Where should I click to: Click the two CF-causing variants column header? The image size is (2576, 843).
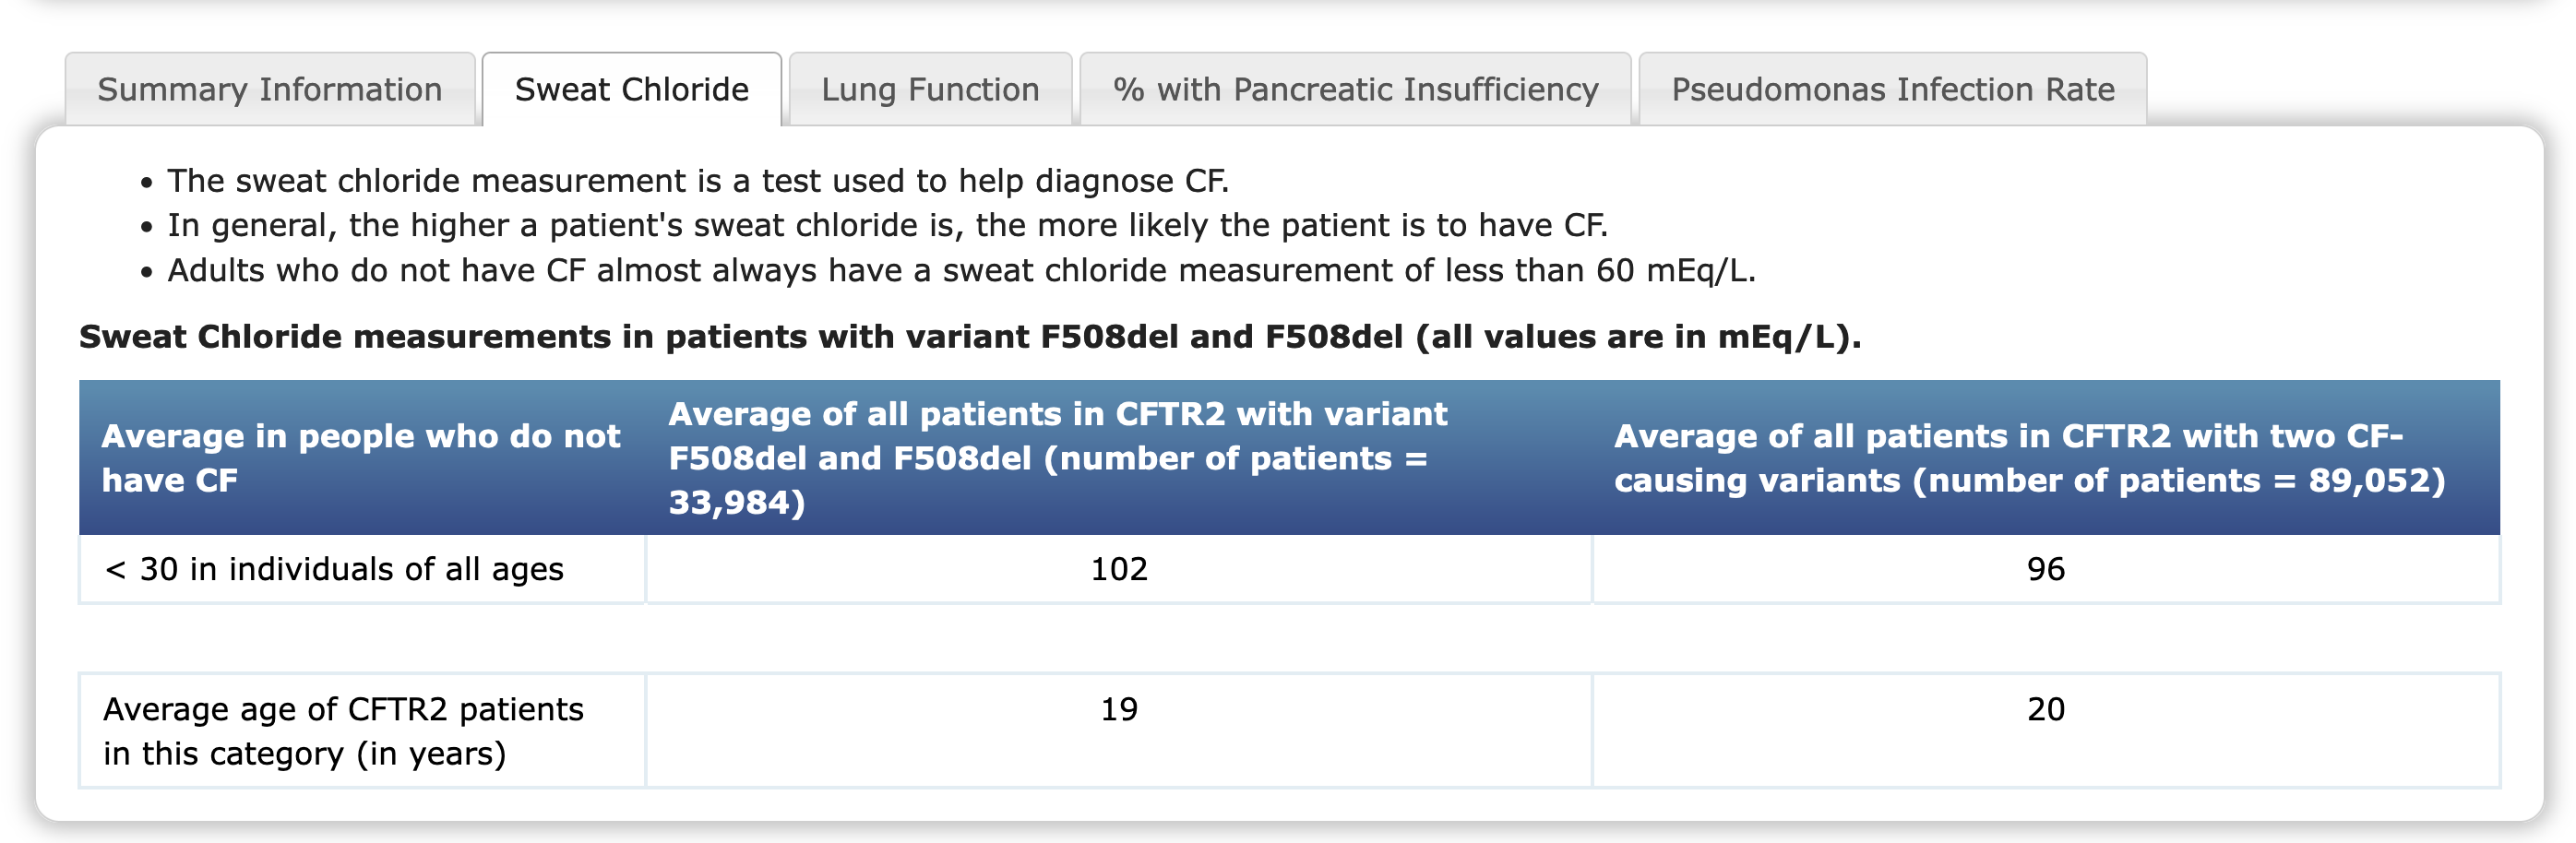click(2046, 458)
